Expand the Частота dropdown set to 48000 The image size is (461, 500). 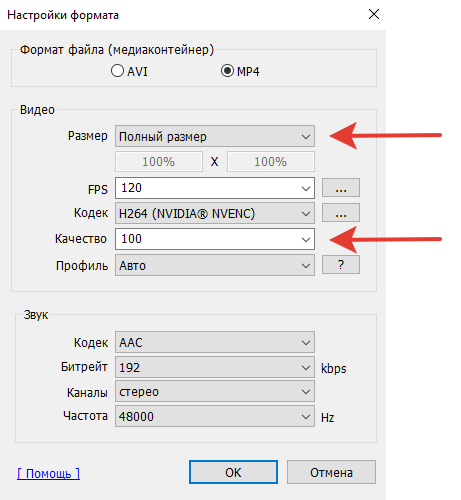pyautogui.click(x=215, y=416)
